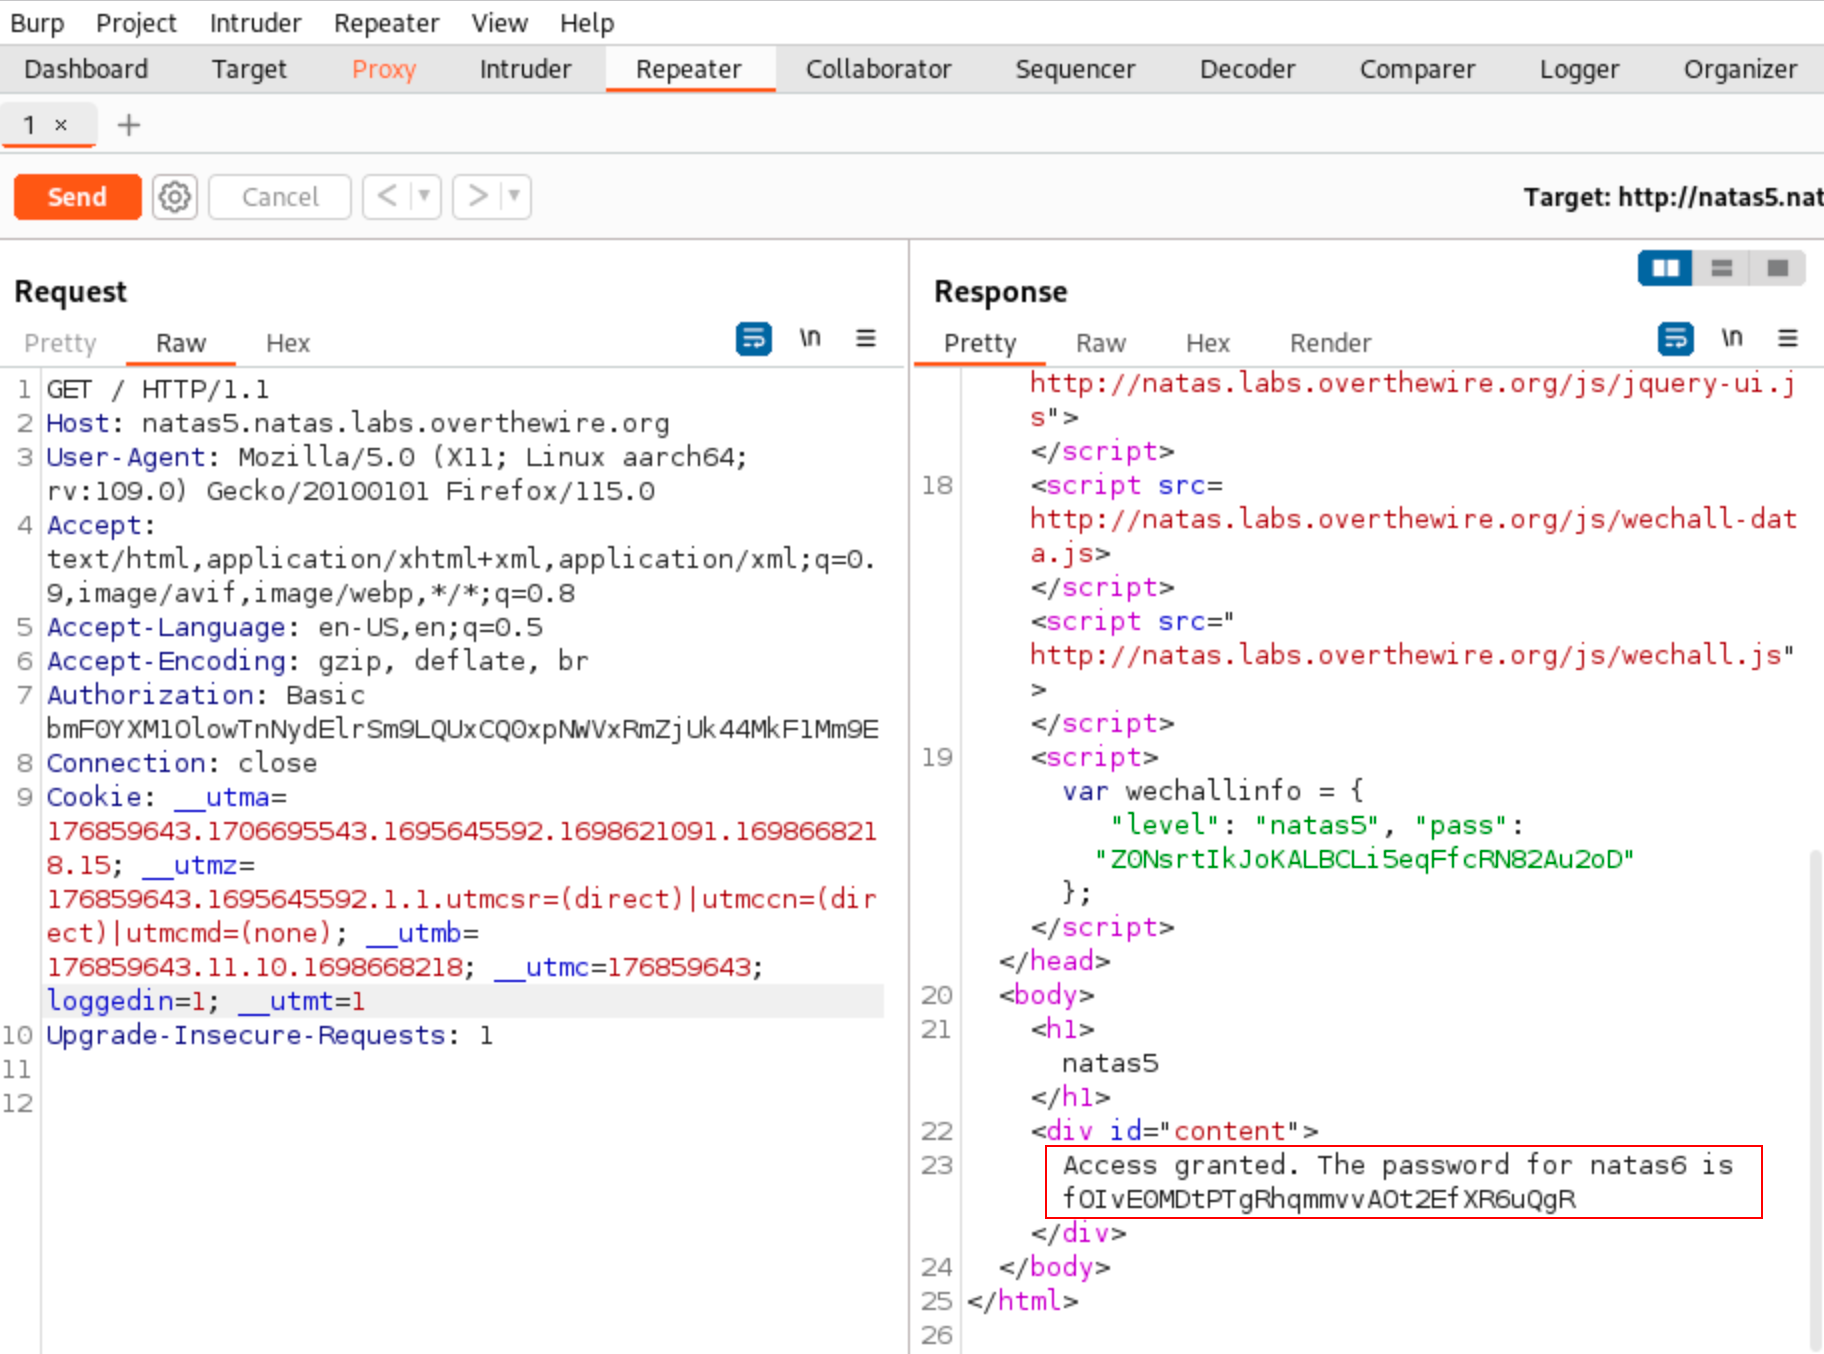Viewport: 1824px width, 1354px height.
Task: Toggle non-printable characters in Request panel
Action: [809, 339]
